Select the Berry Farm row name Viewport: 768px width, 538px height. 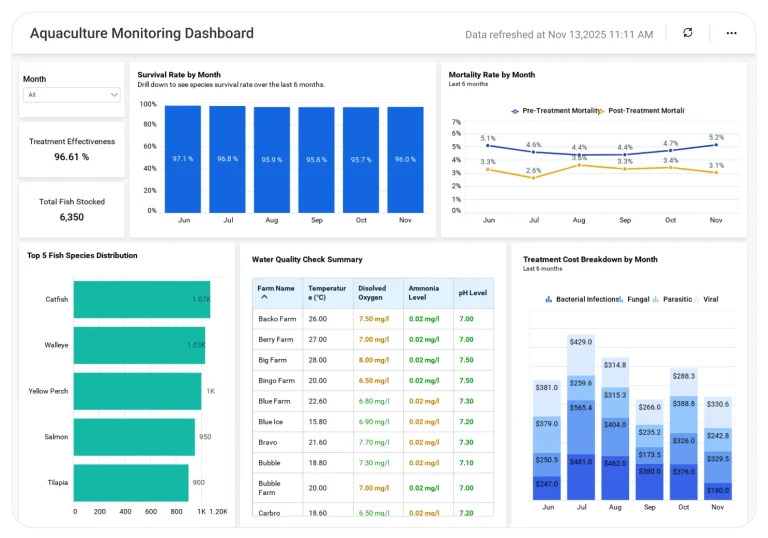276,339
